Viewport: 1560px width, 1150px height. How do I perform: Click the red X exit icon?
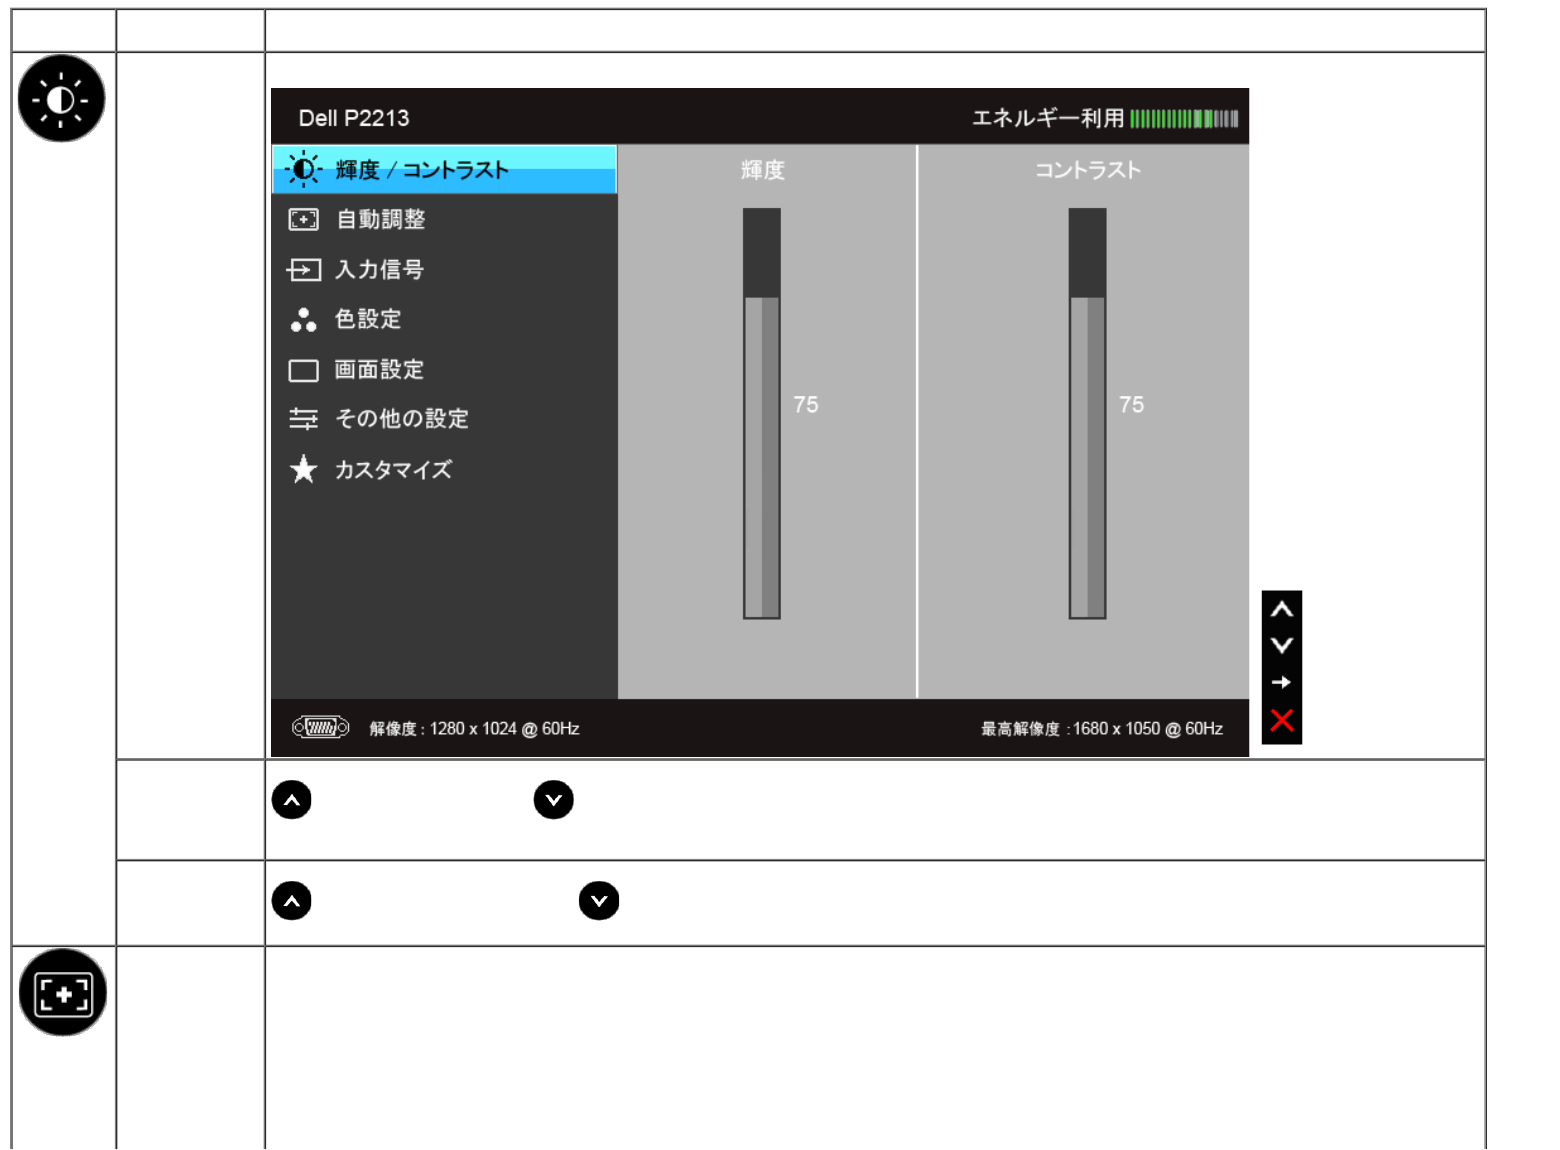point(1282,720)
